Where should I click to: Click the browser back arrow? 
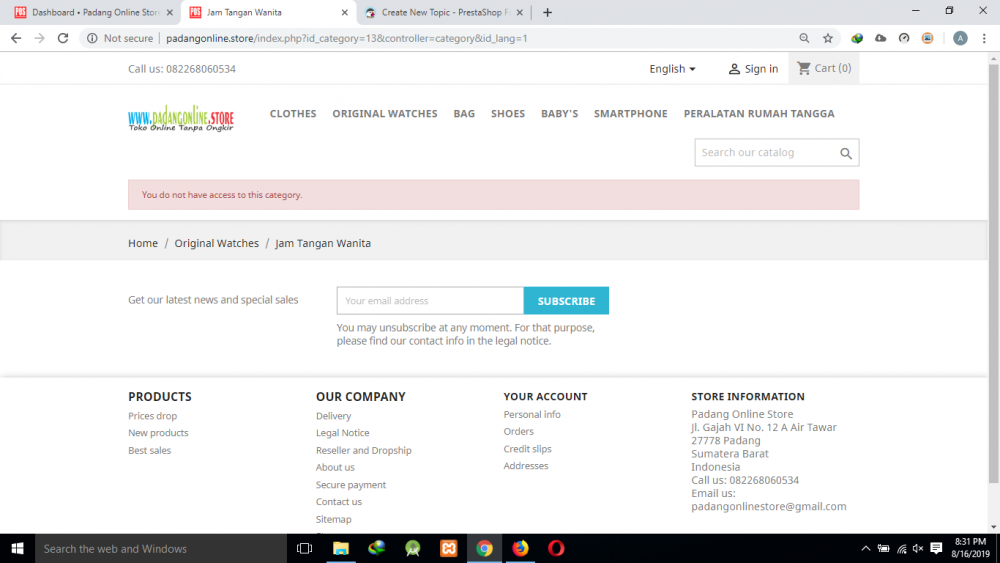(16, 38)
